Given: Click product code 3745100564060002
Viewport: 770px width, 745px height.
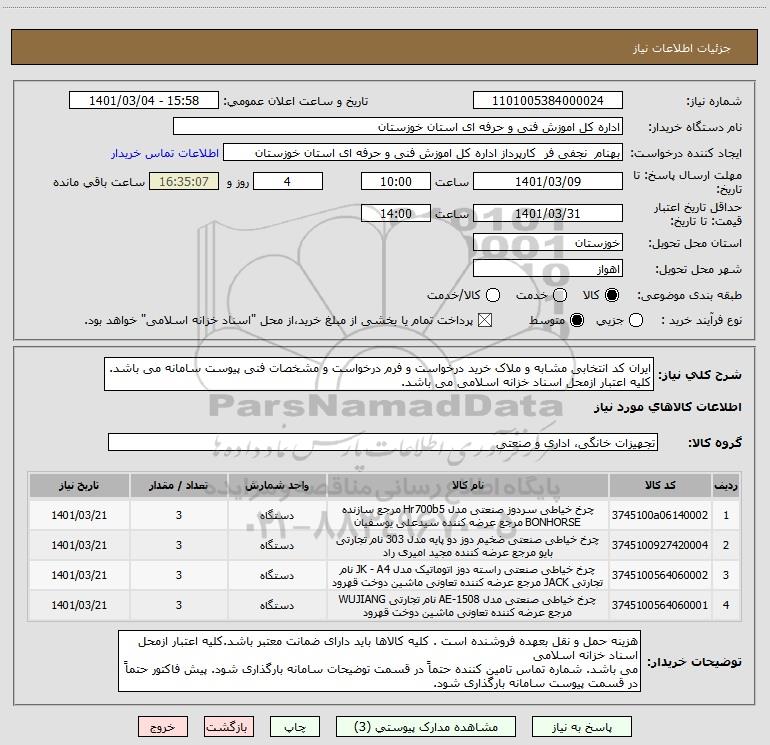Looking at the screenshot, I should (660, 575).
